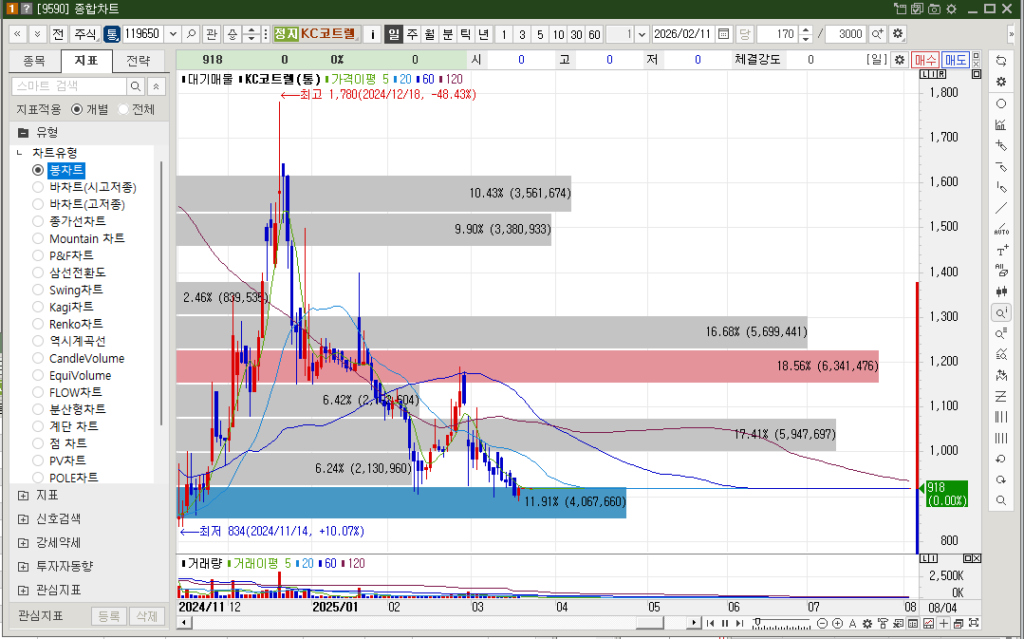Select the 전체 radio option
Screen dimensions: 1024x639
click(123, 109)
